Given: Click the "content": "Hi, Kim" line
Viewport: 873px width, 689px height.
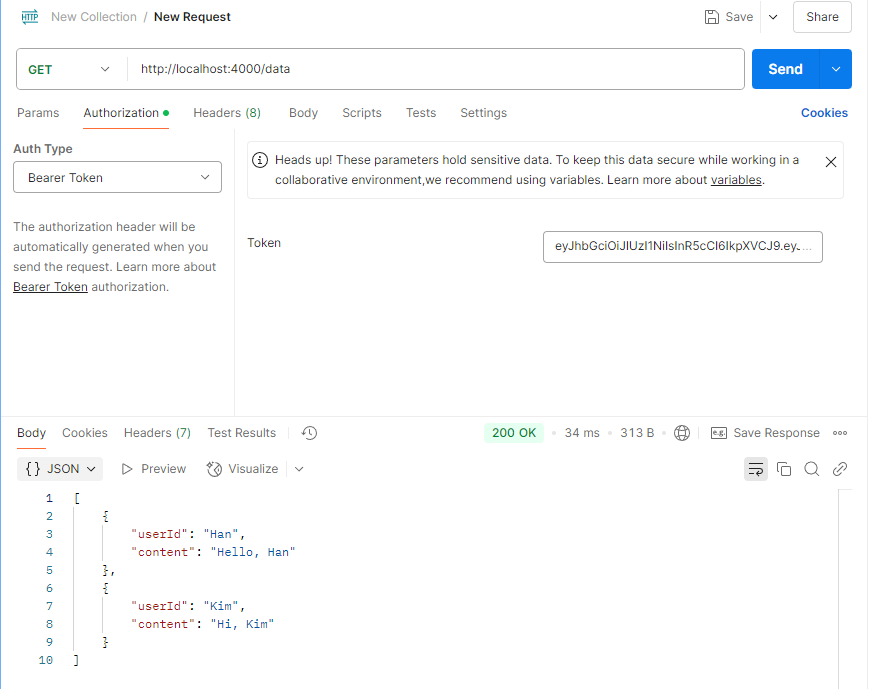Looking at the screenshot, I should [203, 624].
